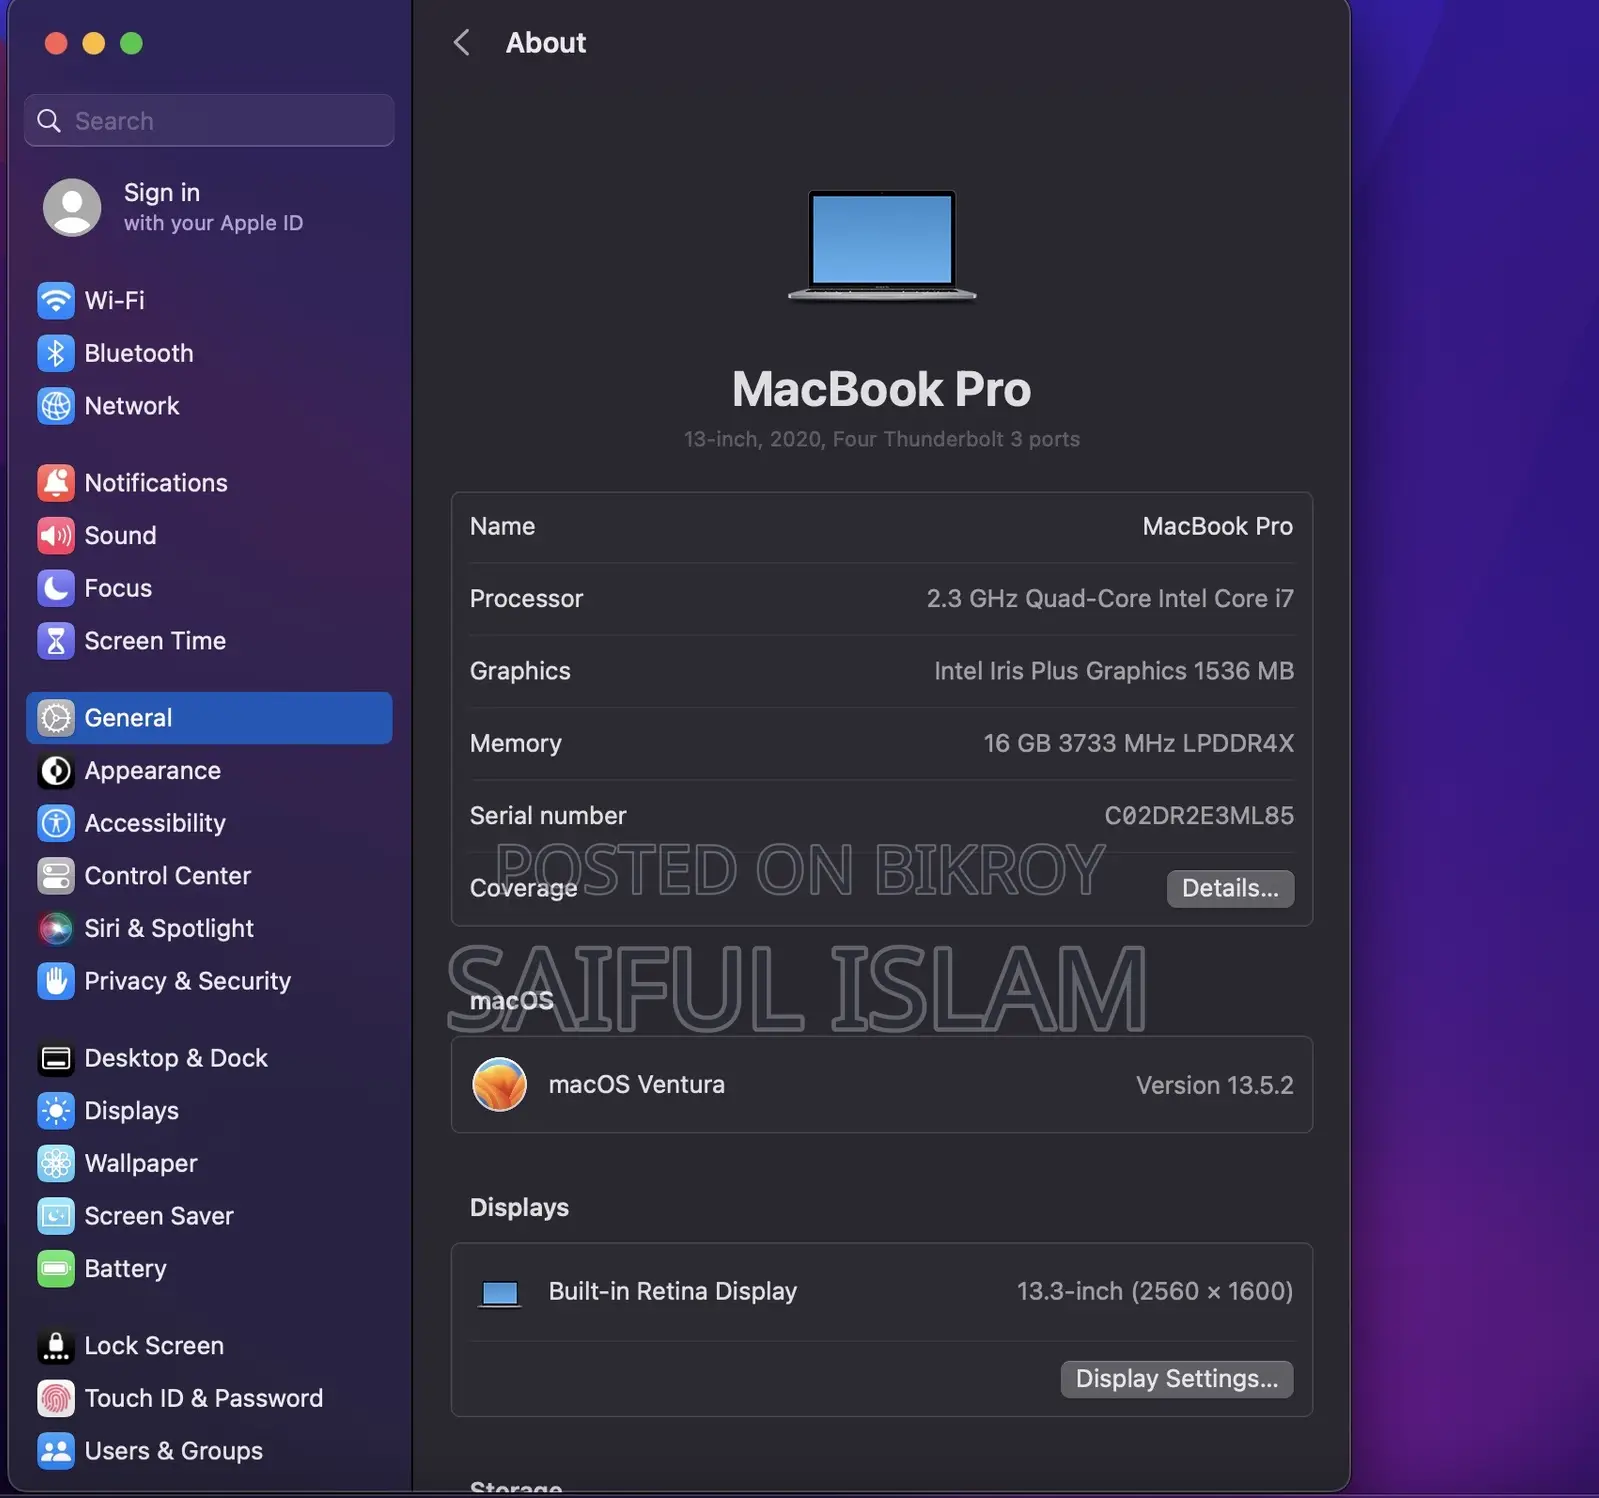
Task: Click the Notifications bell icon
Action: (56, 483)
